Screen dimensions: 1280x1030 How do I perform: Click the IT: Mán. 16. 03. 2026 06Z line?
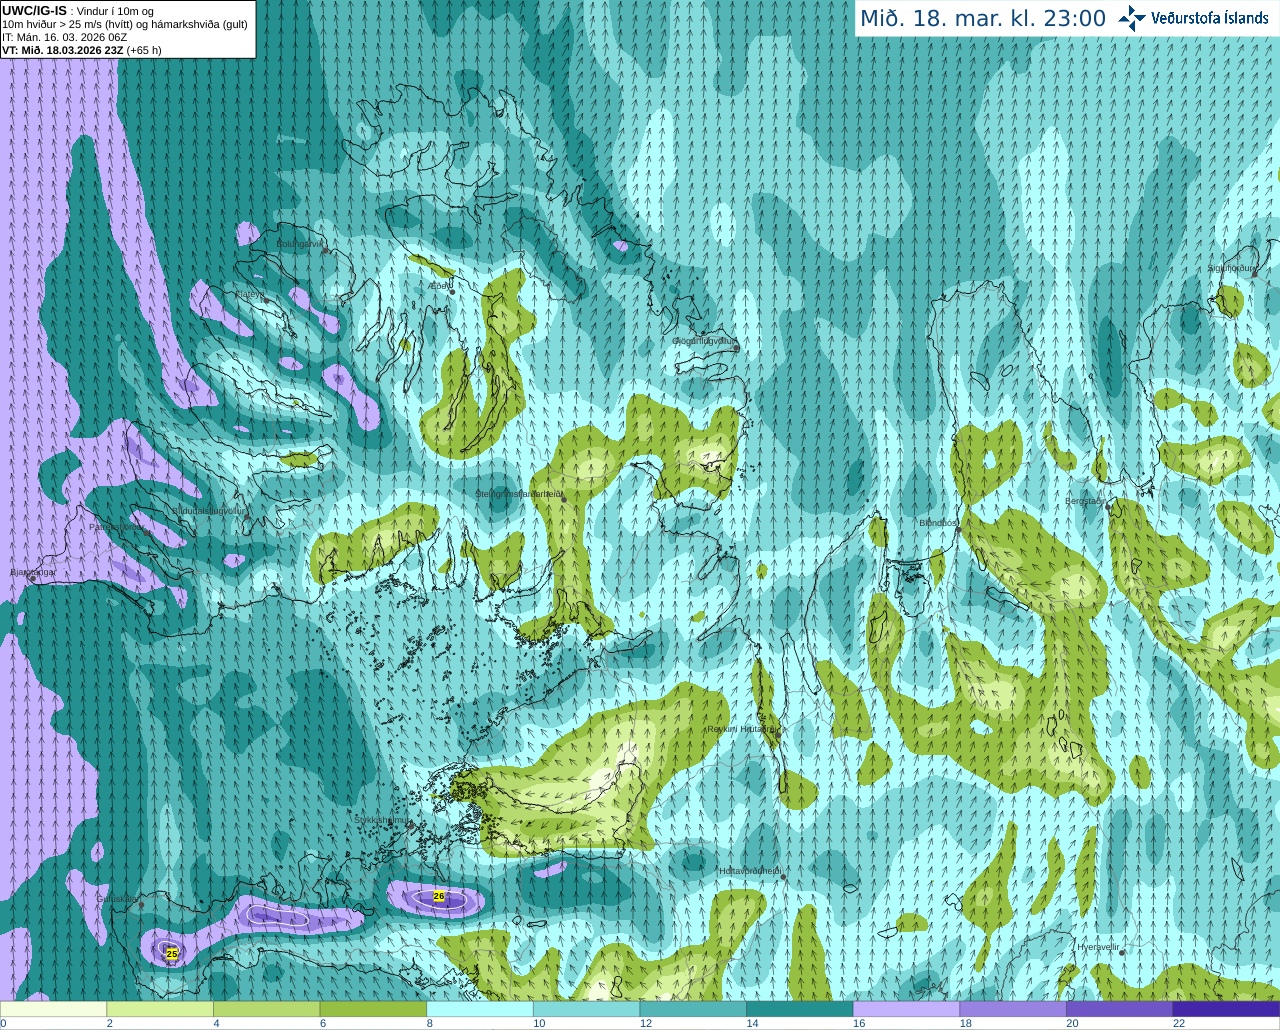(x=64, y=37)
